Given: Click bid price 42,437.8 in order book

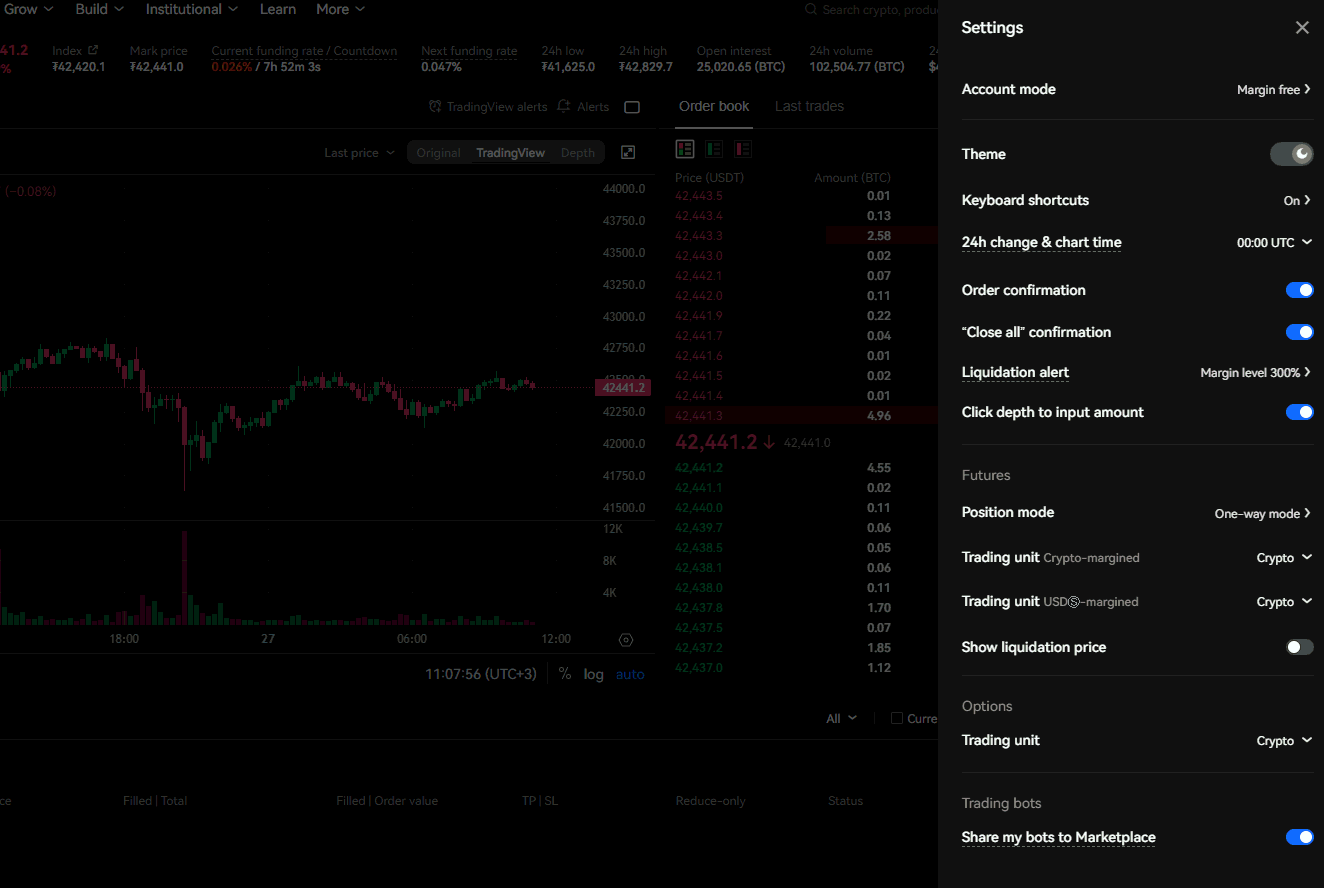Looking at the screenshot, I should coord(697,608).
